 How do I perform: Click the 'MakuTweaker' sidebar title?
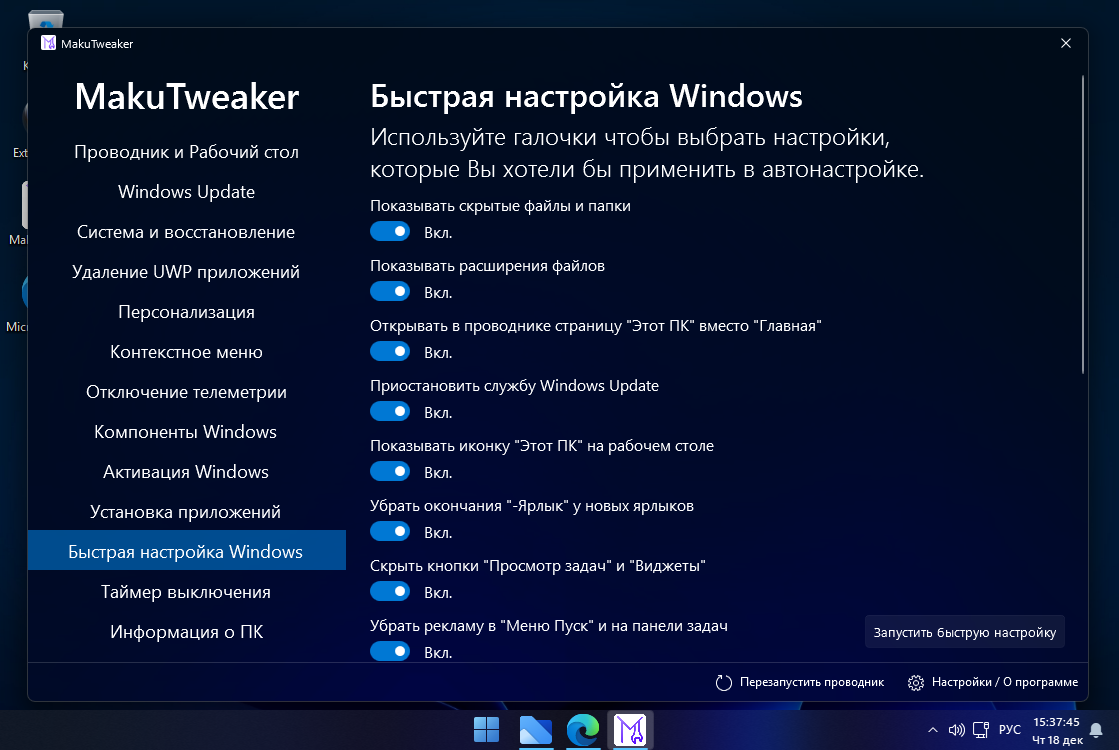click(x=186, y=96)
